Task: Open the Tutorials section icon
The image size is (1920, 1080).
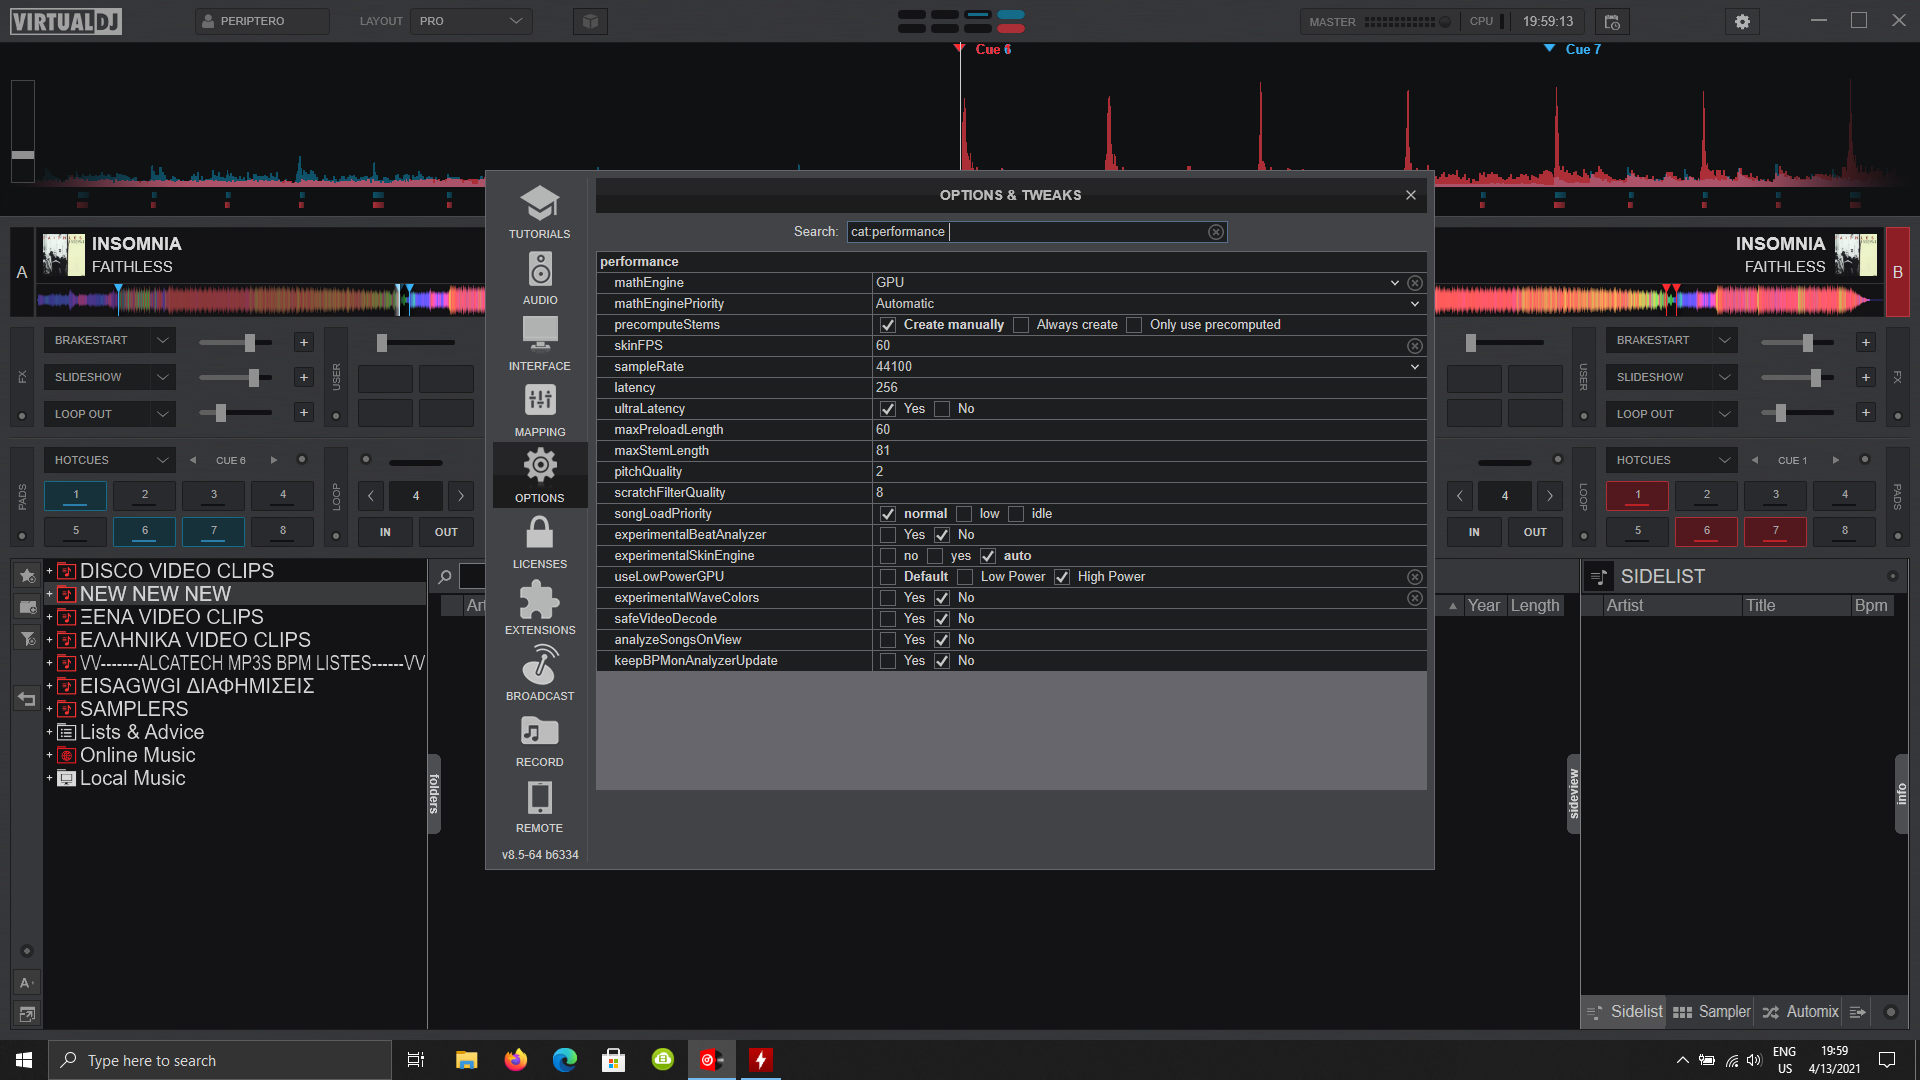Action: click(539, 212)
